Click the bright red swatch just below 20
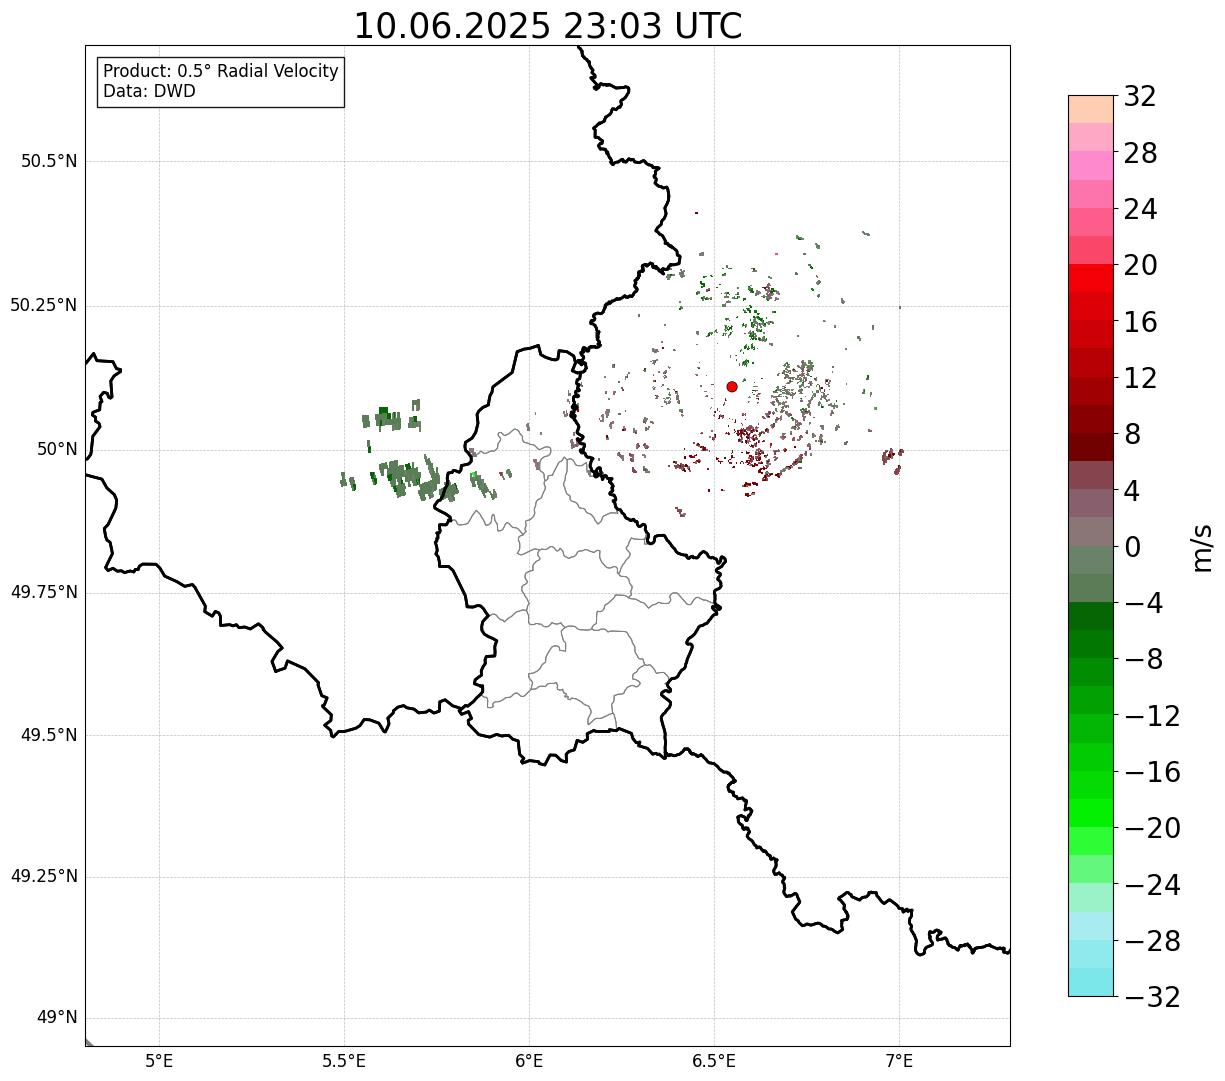 [1090, 279]
